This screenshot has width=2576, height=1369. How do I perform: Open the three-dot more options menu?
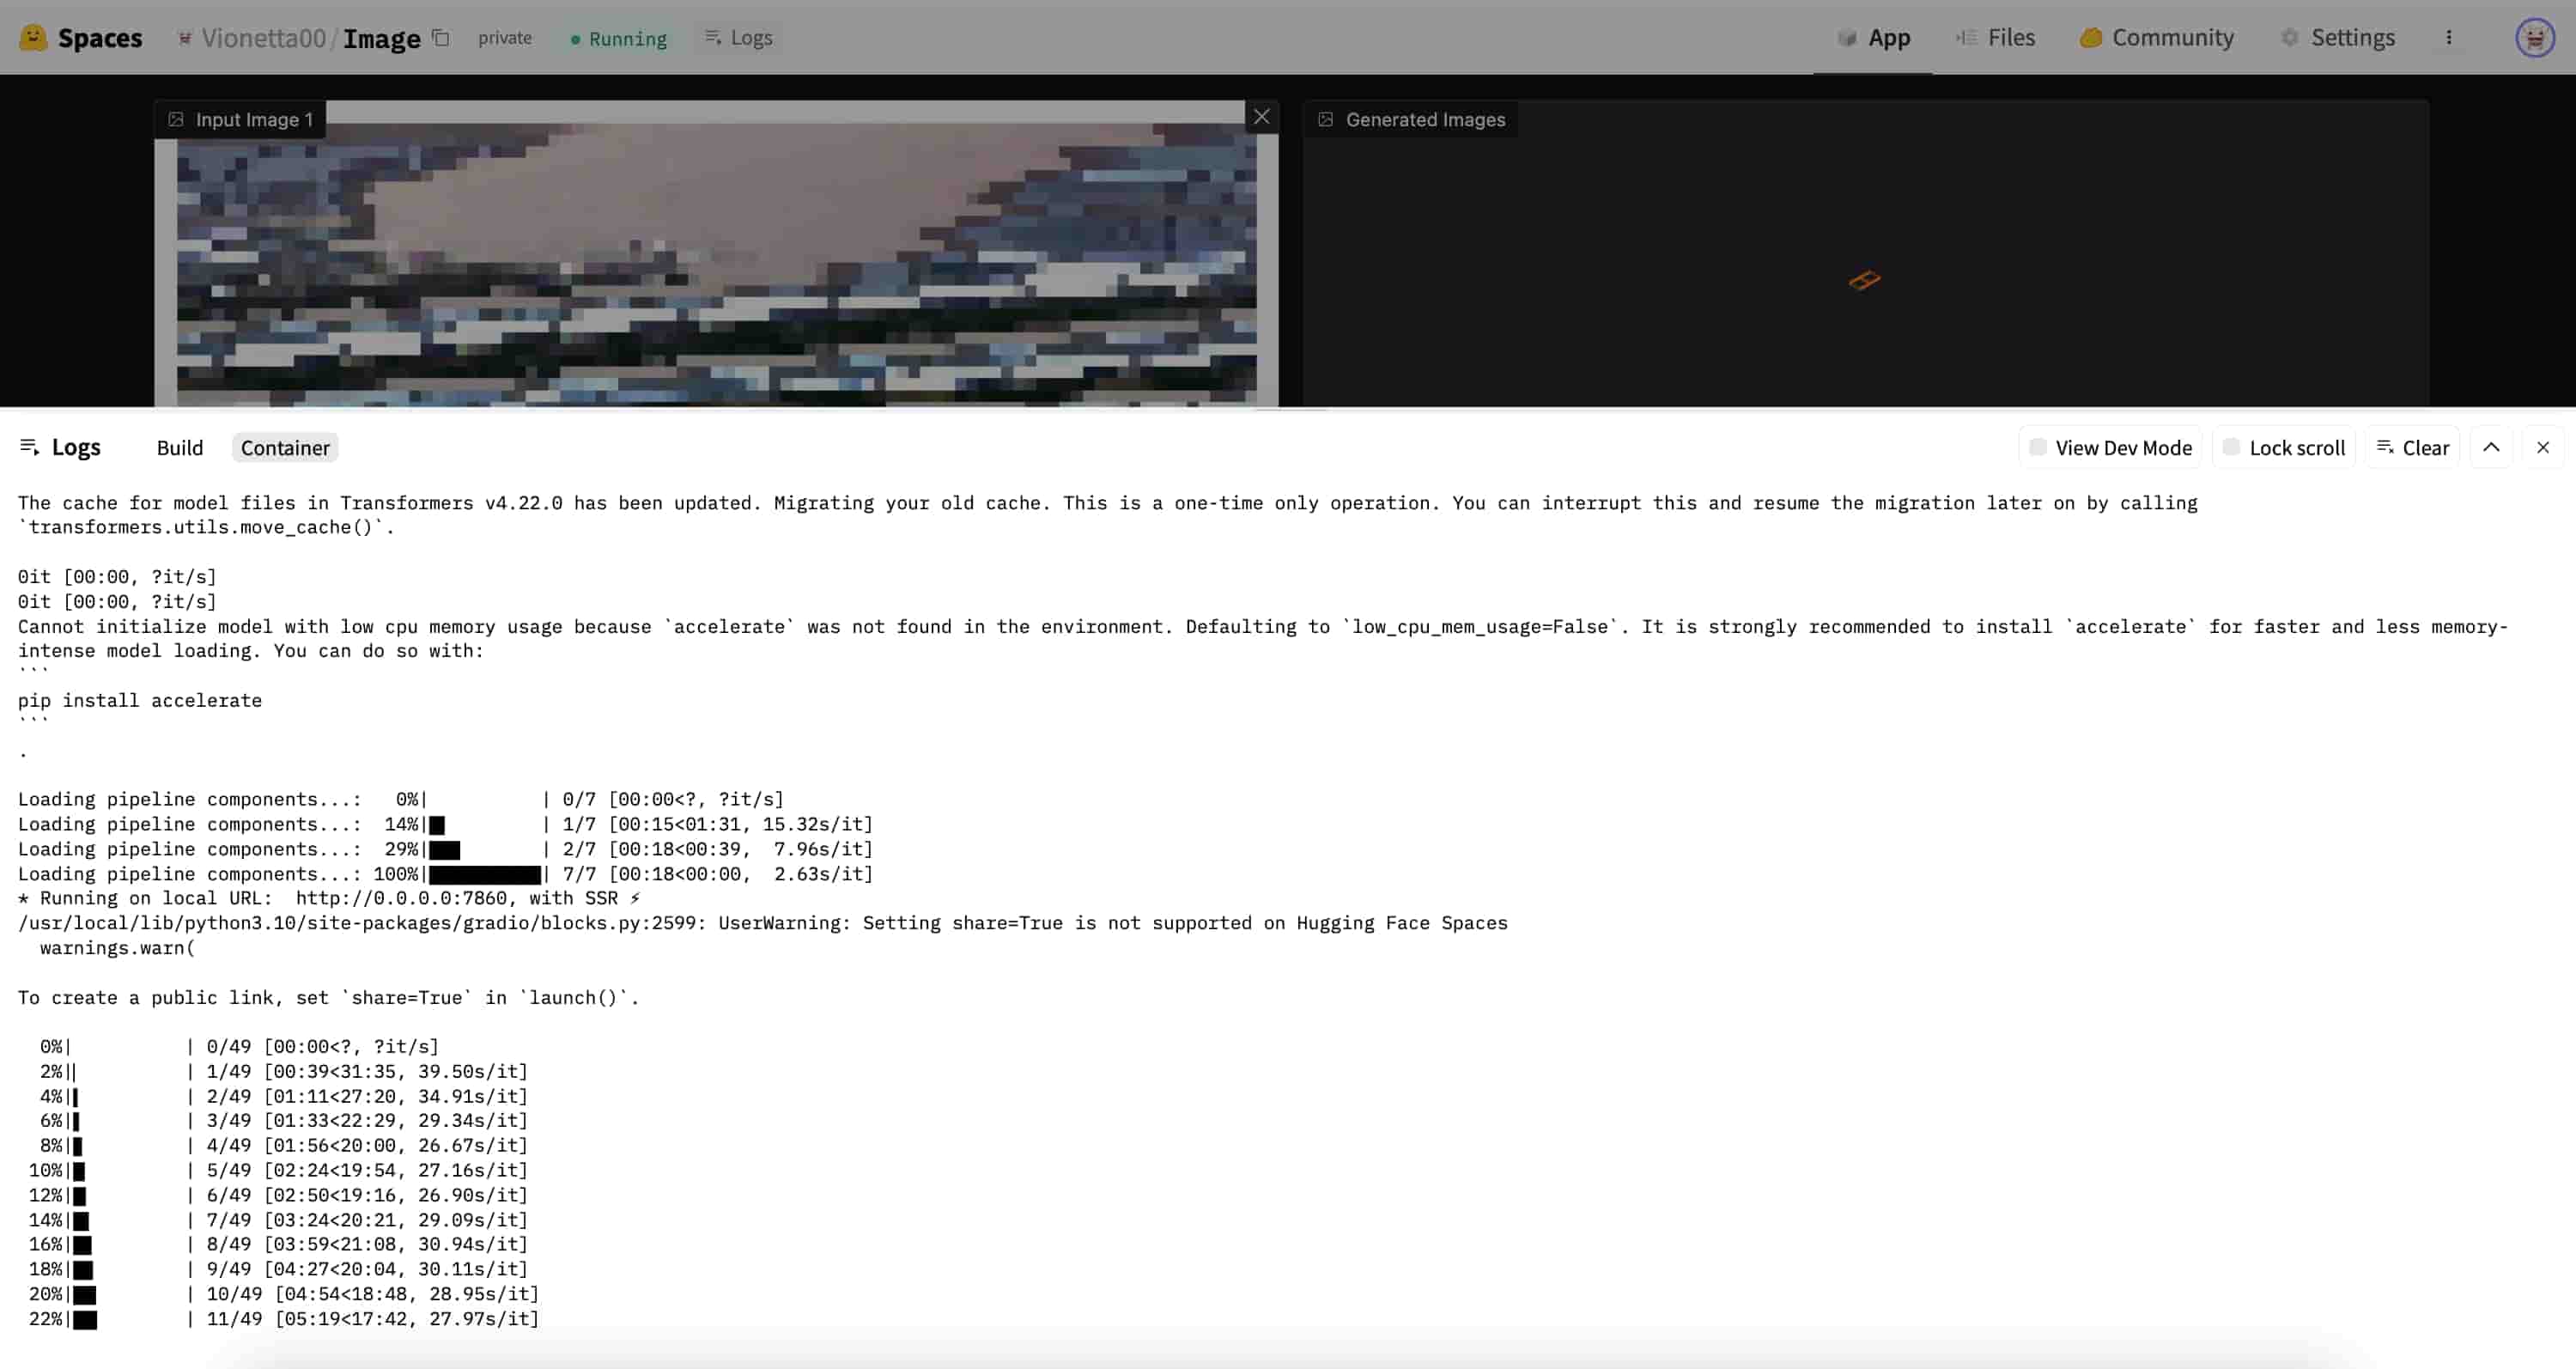click(2449, 38)
